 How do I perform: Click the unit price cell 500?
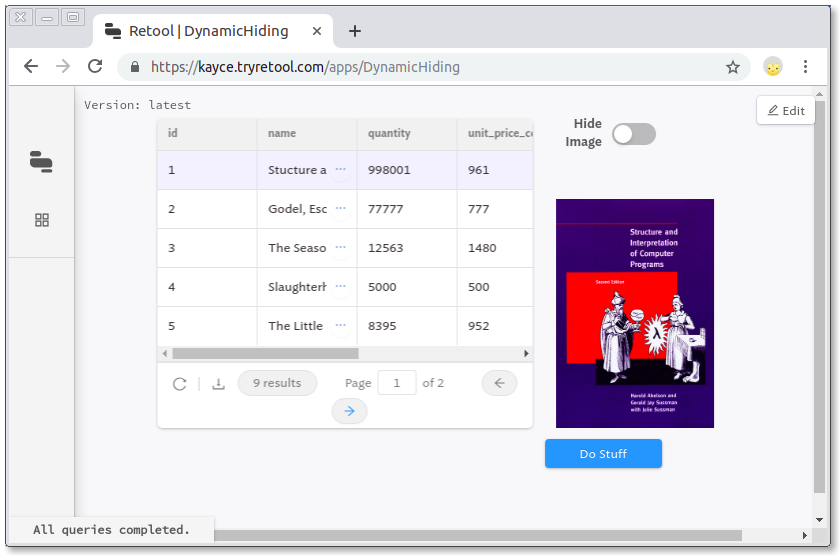pos(495,287)
